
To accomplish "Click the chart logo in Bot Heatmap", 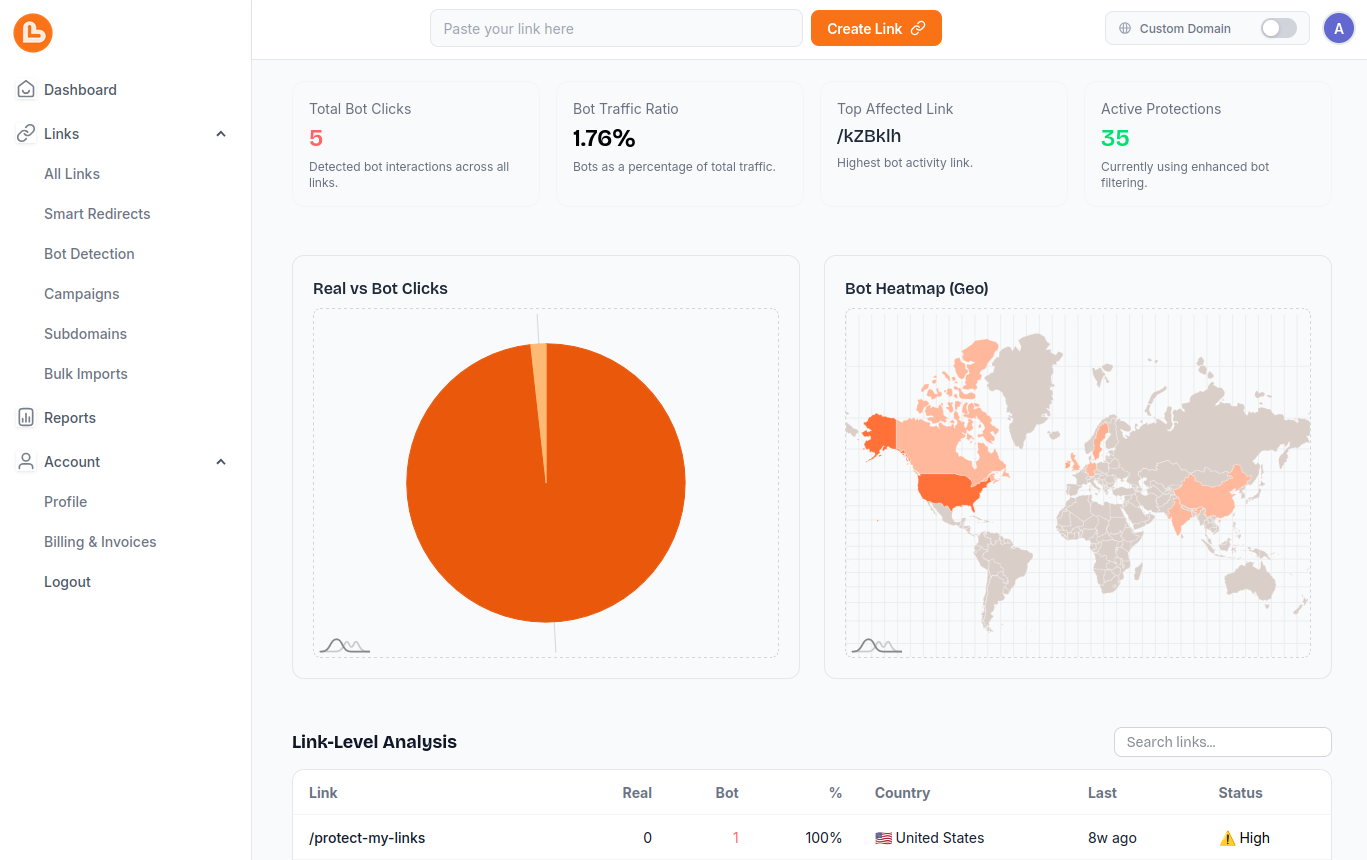I will (877, 646).
